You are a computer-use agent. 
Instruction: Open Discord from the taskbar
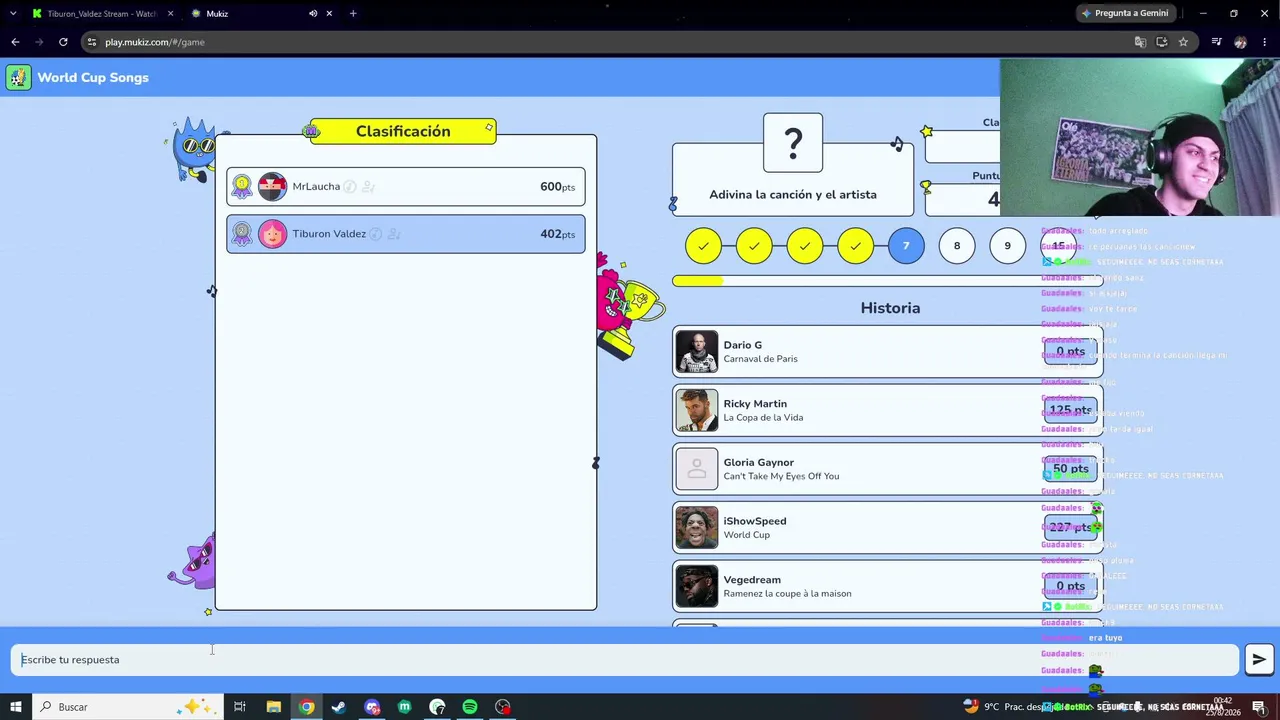pyautogui.click(x=372, y=707)
